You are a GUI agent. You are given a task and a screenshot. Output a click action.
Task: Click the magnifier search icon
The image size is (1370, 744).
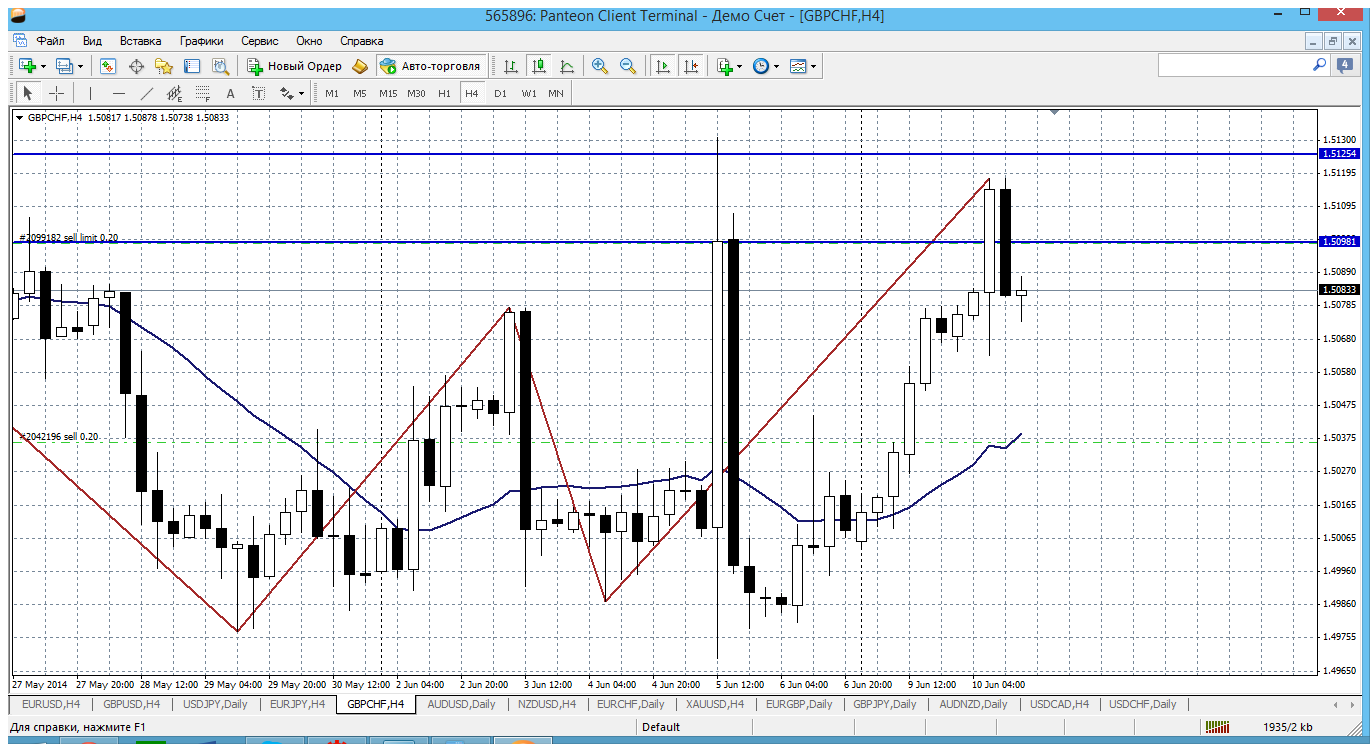click(1319, 65)
